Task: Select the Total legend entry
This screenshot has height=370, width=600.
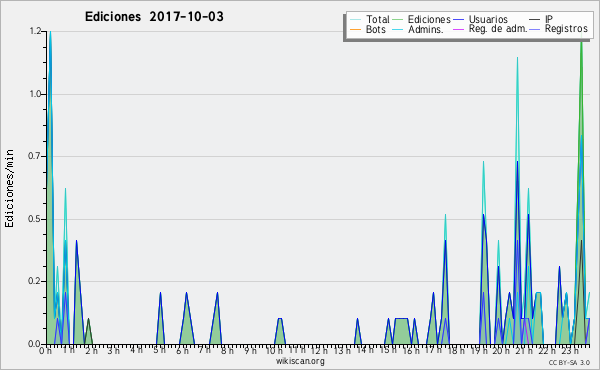Action: click(x=370, y=19)
